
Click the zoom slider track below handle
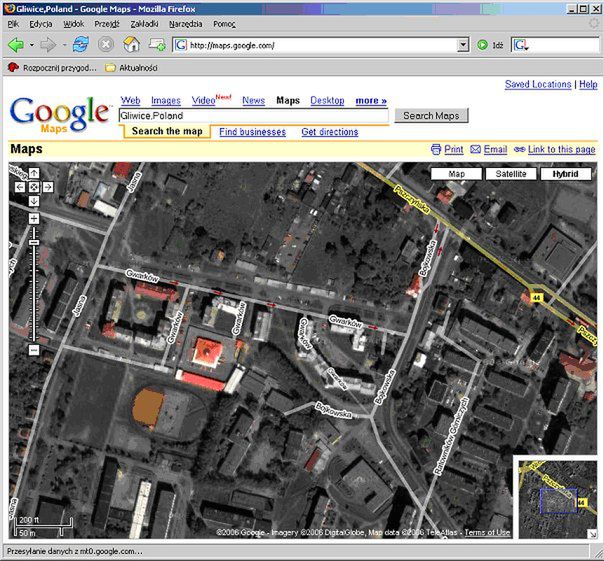(34, 293)
